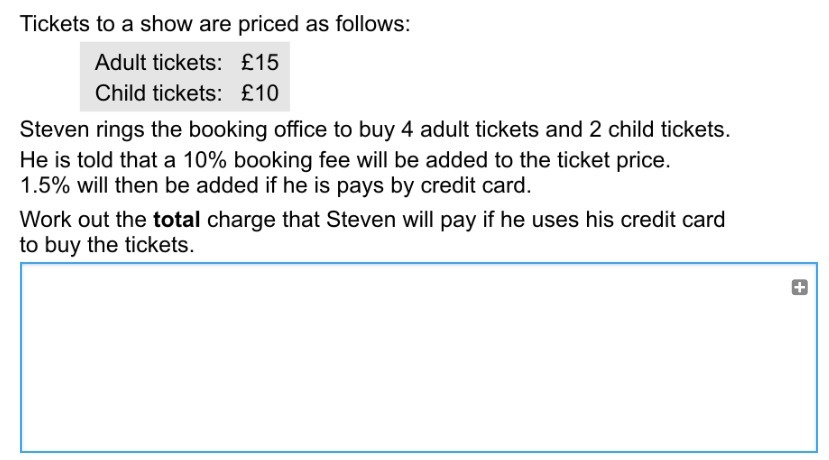Click the £15 adult ticket price
Screen dimensions: 829x460
coord(260,63)
